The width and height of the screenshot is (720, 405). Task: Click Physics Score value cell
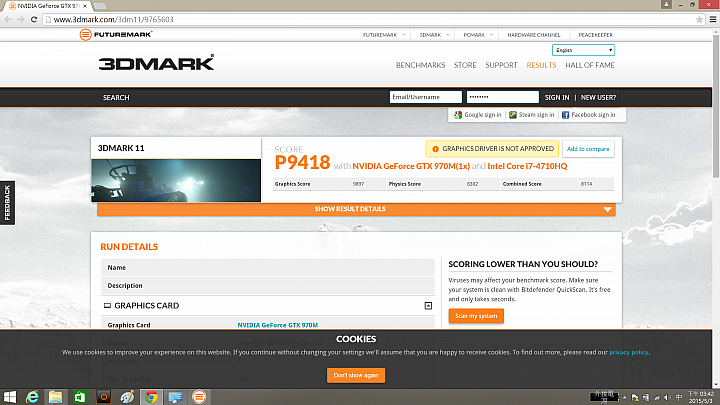click(472, 184)
